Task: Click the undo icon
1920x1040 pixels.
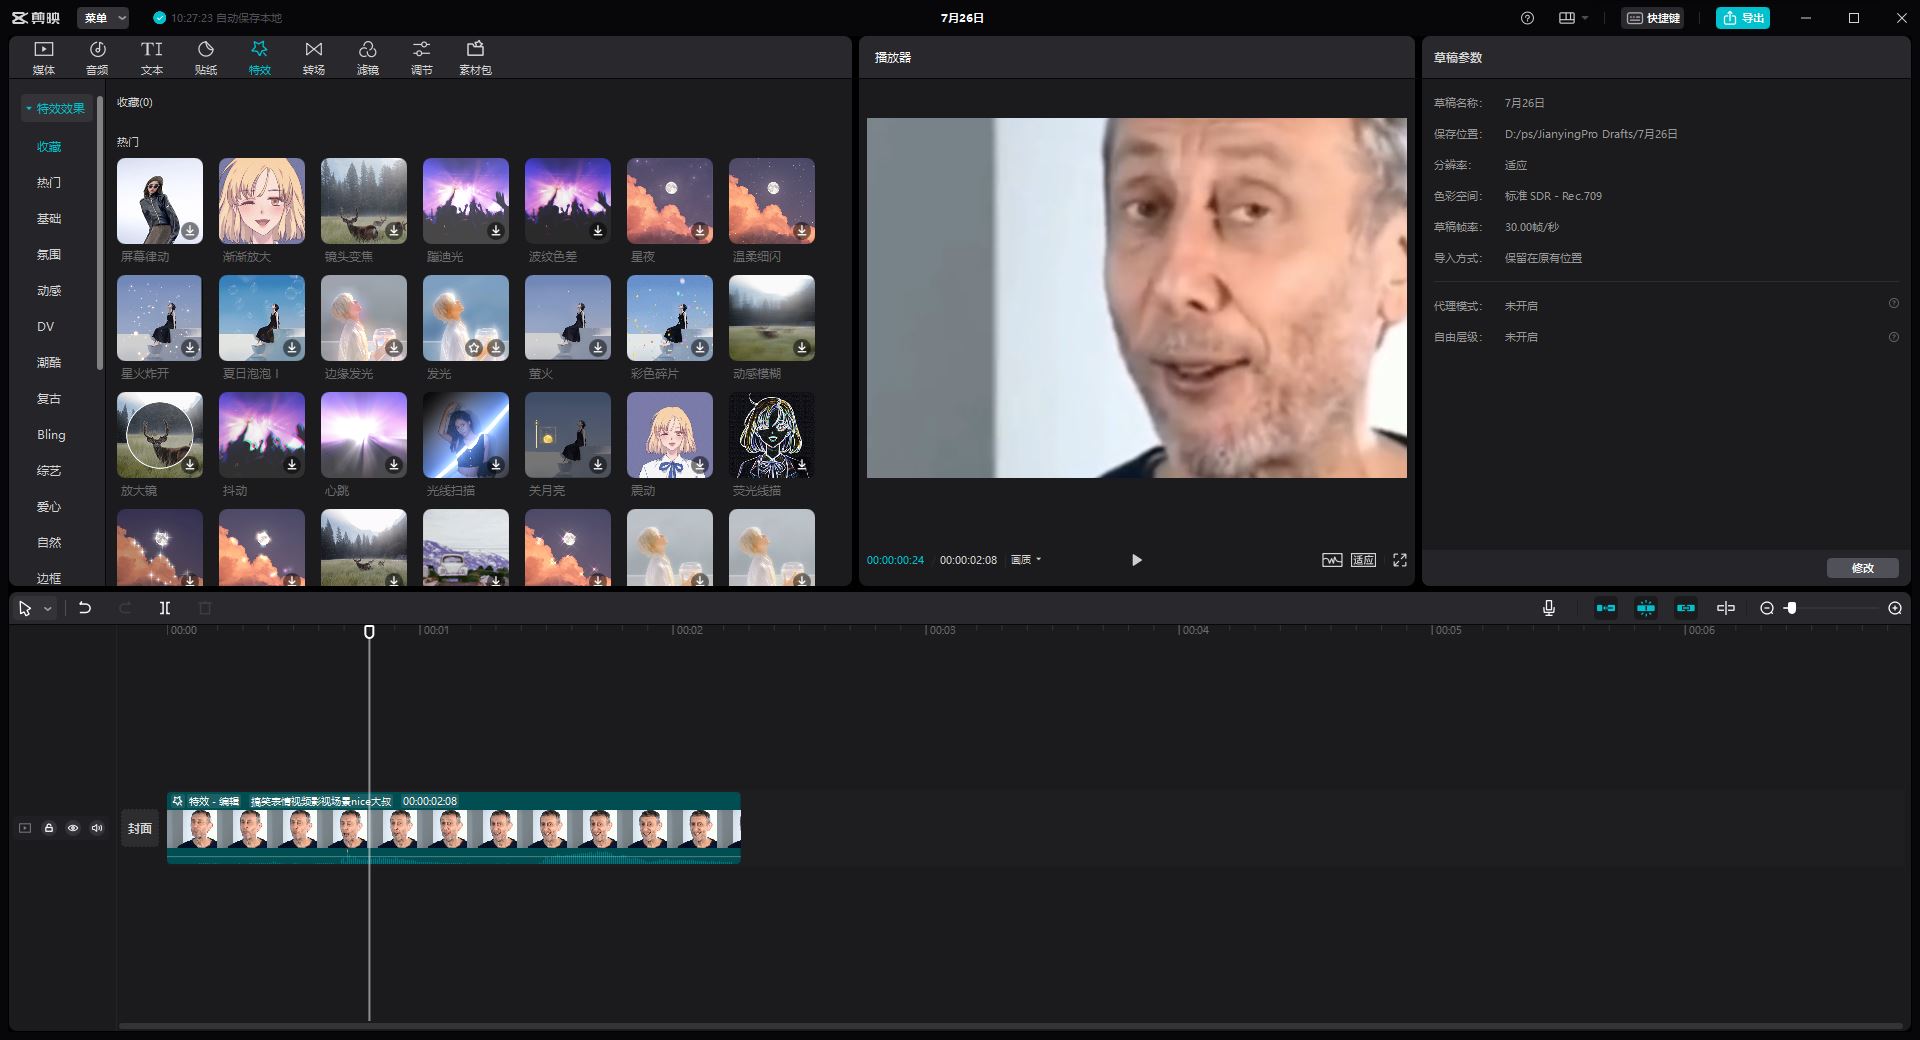Action: coord(85,608)
